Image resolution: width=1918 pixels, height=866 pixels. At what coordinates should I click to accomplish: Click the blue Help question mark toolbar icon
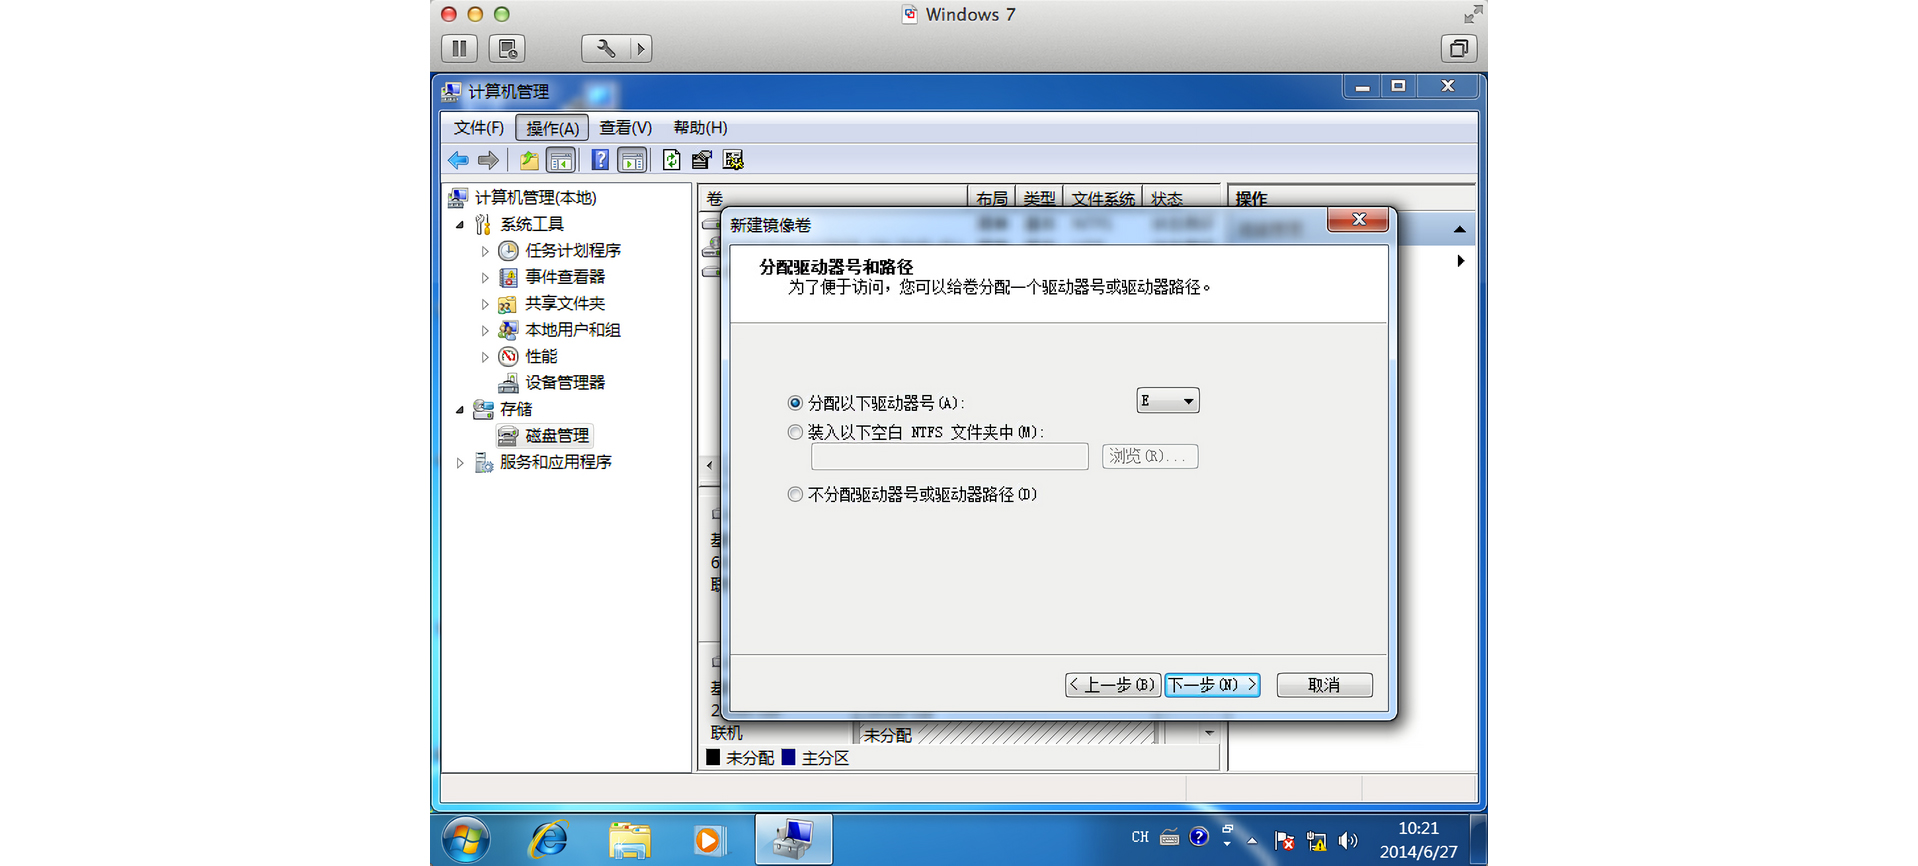600,160
